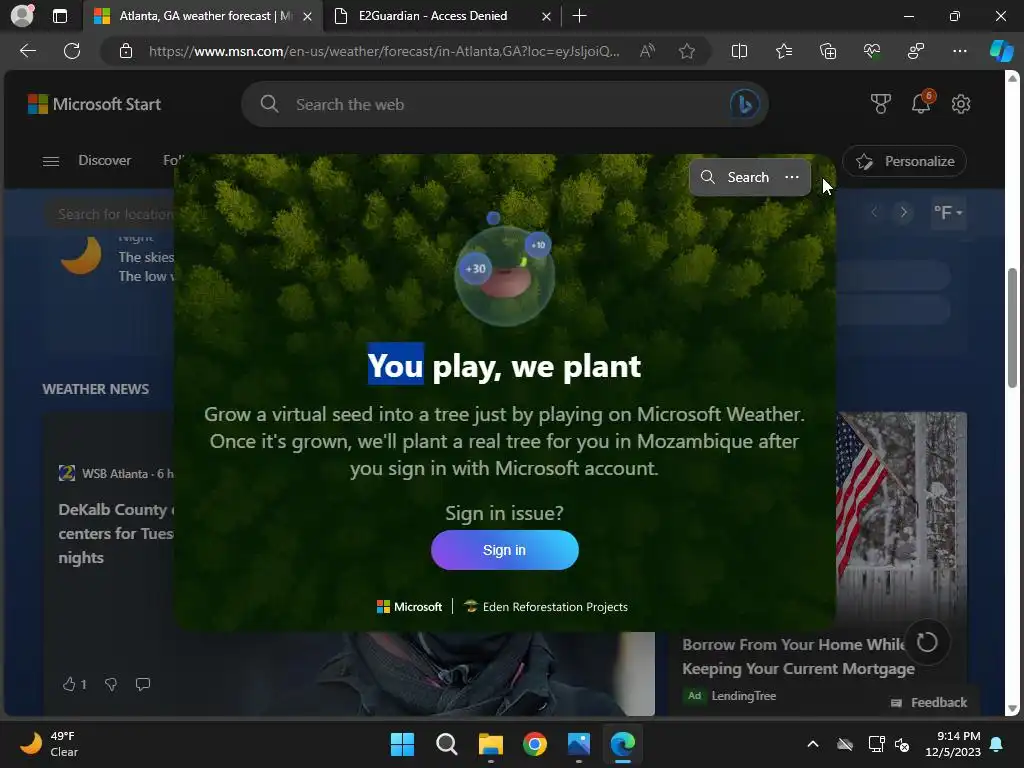Close the E2Guardian tab
This screenshot has width=1024, height=768.
click(x=546, y=16)
